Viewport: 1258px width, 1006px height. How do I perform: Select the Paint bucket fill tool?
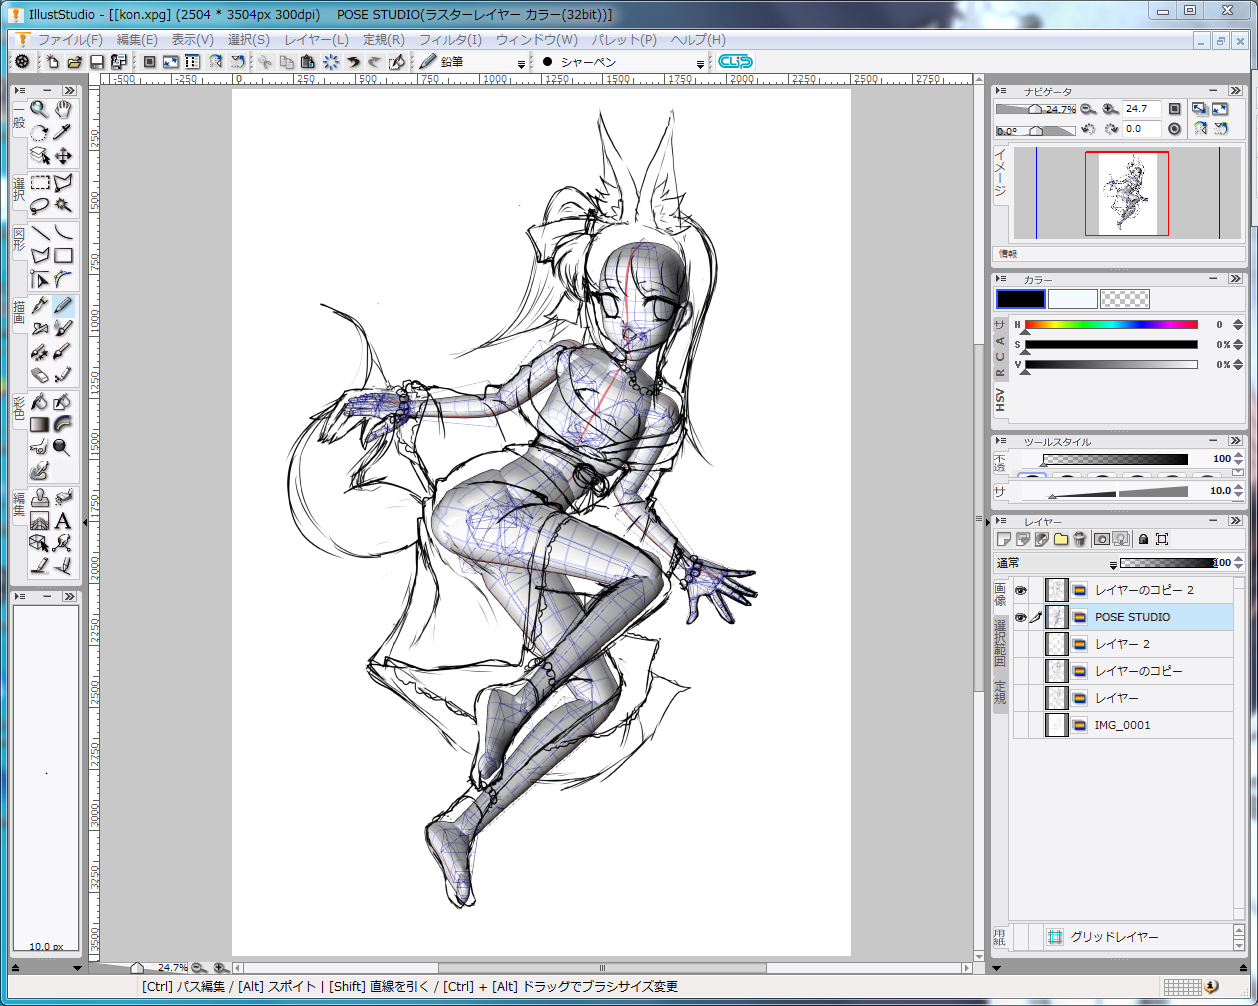[39, 402]
